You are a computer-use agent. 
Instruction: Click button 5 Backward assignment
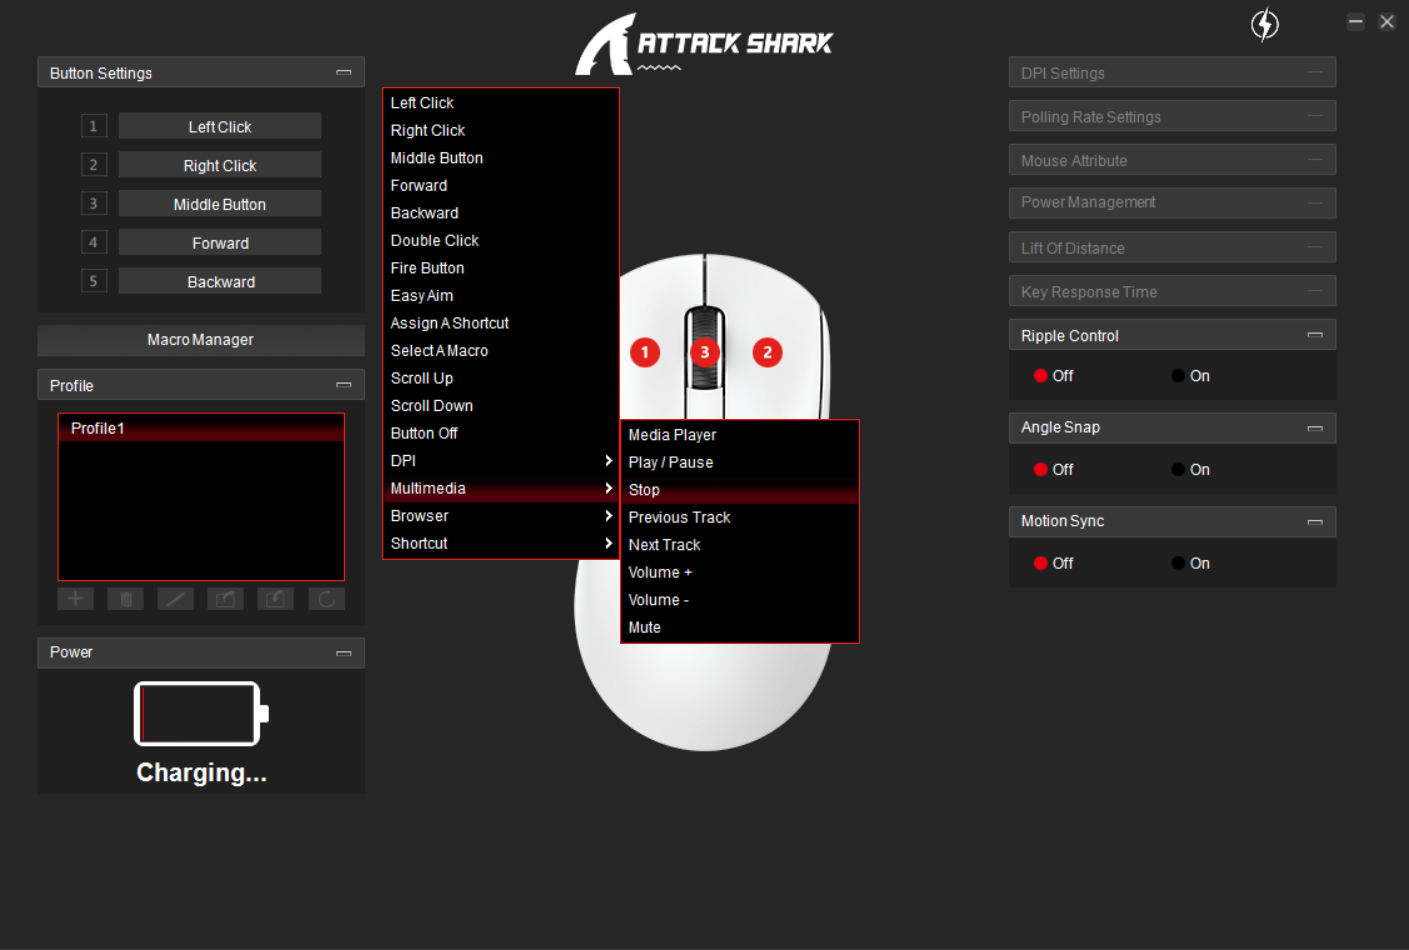pyautogui.click(x=220, y=281)
